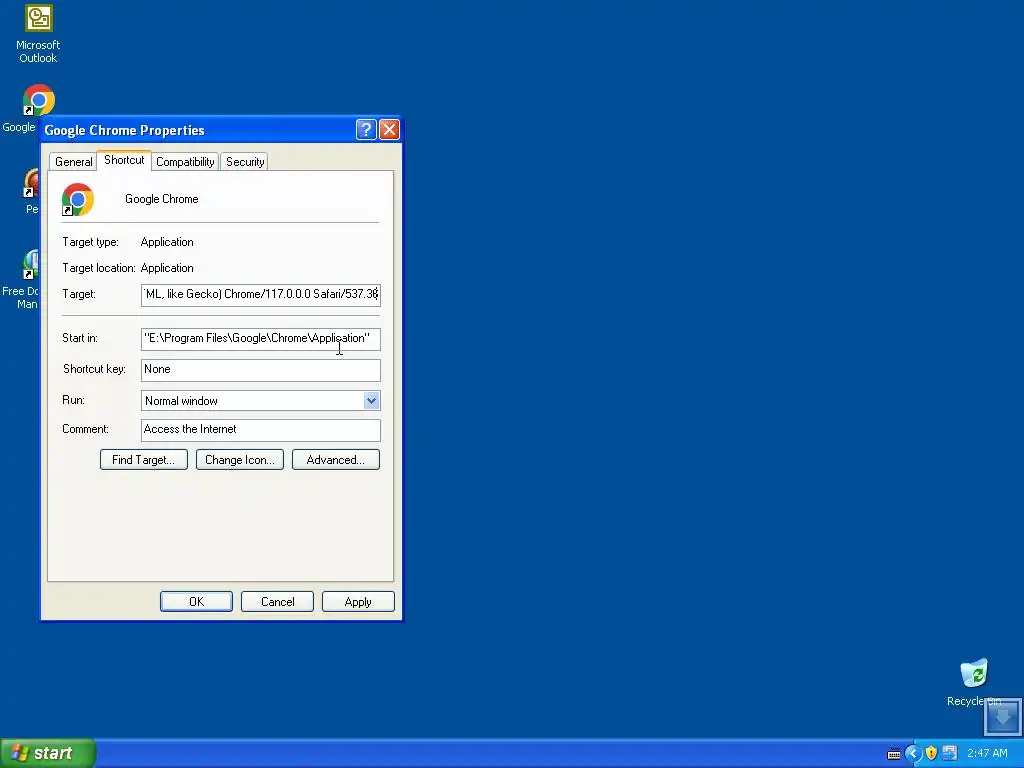Open the Microsoft Outlook desktop icon
This screenshot has height=768, width=1024.
[x=38, y=33]
